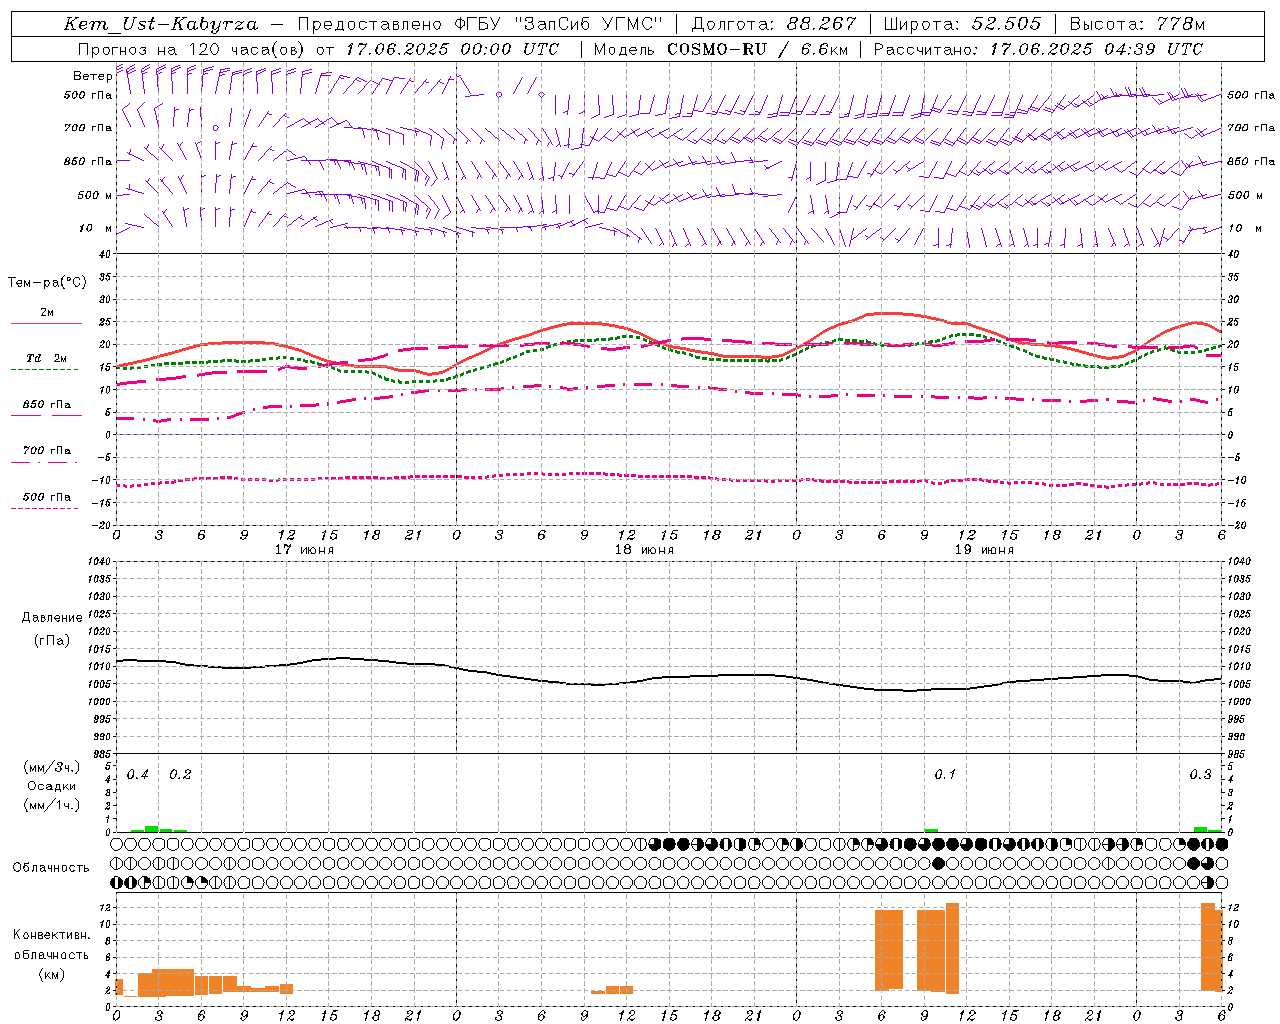This screenshot has width=1280, height=1024.
Task: Click the date label 19 июня
Action: 984,550
